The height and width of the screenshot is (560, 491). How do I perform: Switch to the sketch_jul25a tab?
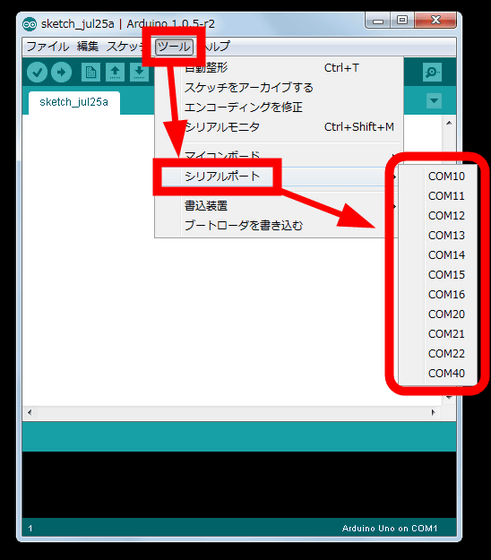pyautogui.click(x=74, y=102)
